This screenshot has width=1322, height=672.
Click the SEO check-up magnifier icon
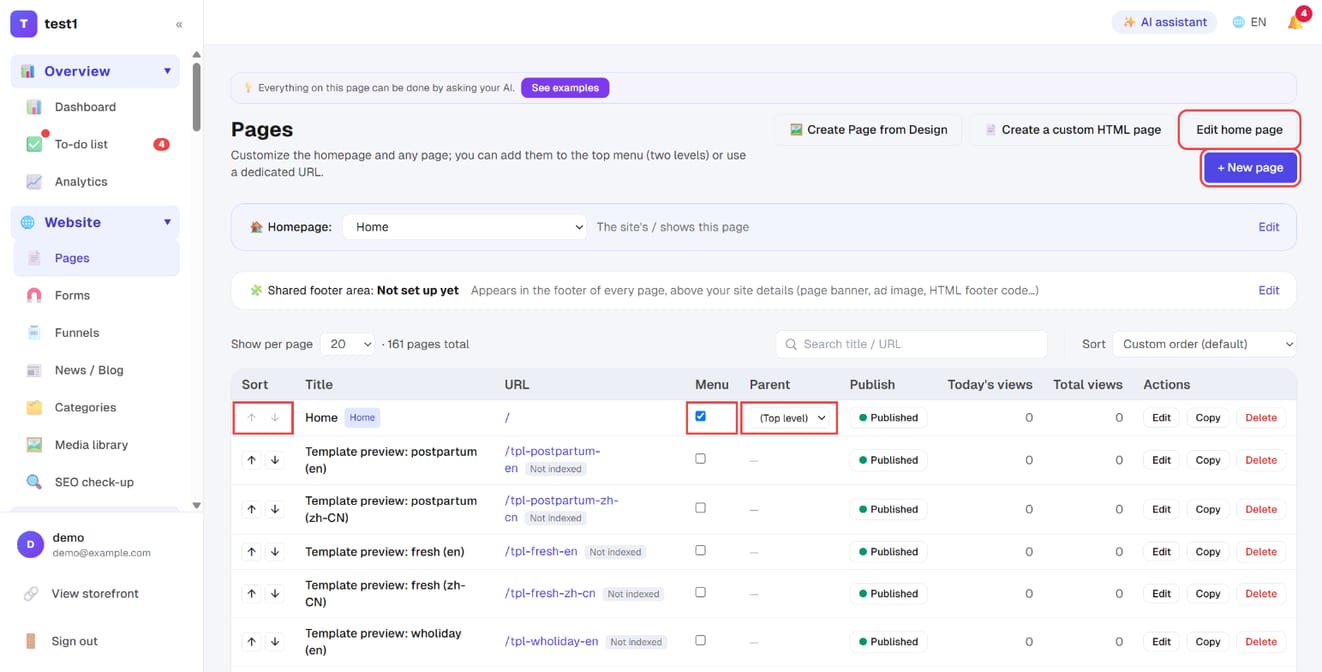(34, 482)
